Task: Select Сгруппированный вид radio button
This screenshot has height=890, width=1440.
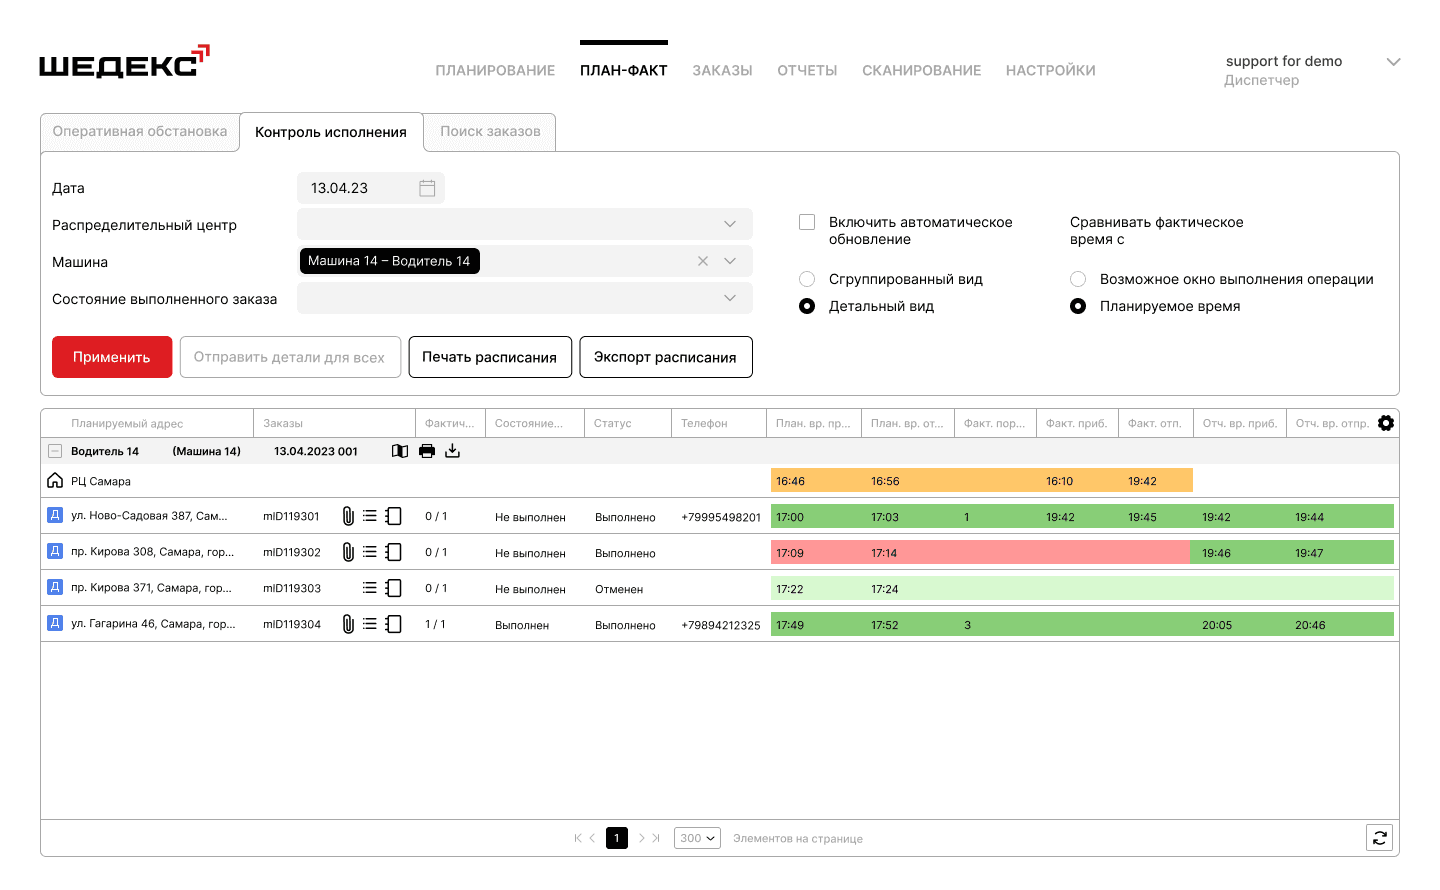Action: click(807, 279)
